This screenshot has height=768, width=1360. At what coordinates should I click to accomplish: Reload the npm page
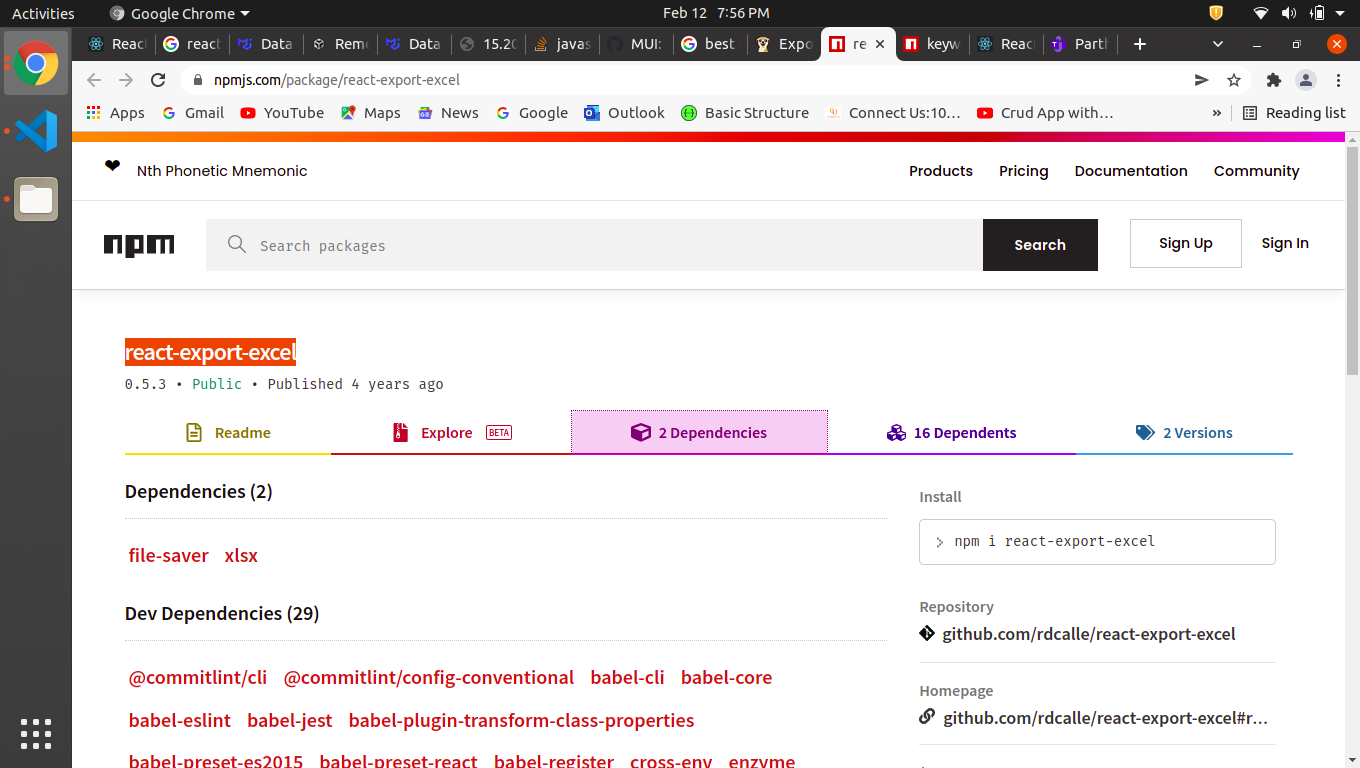[158, 80]
